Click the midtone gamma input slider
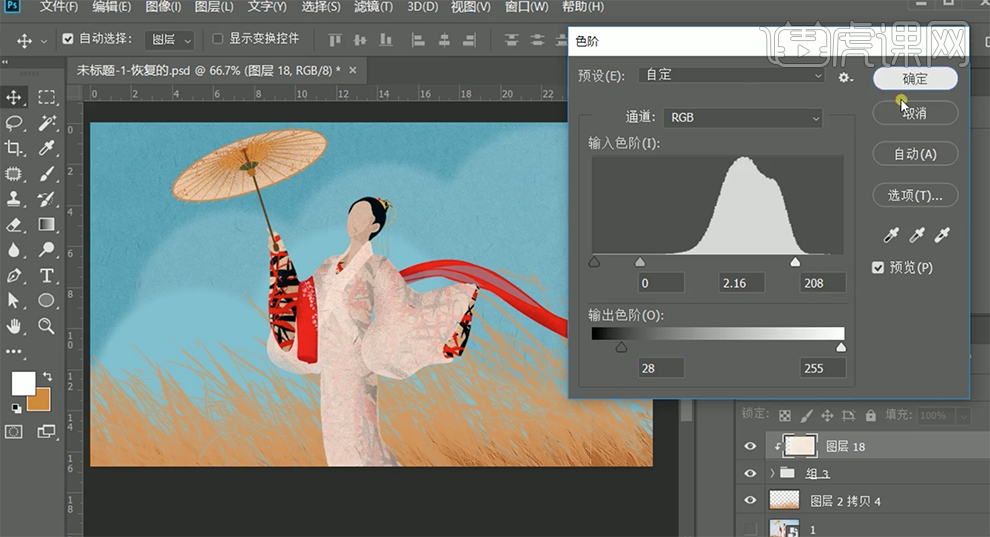The height and width of the screenshot is (537, 990). tap(640, 262)
